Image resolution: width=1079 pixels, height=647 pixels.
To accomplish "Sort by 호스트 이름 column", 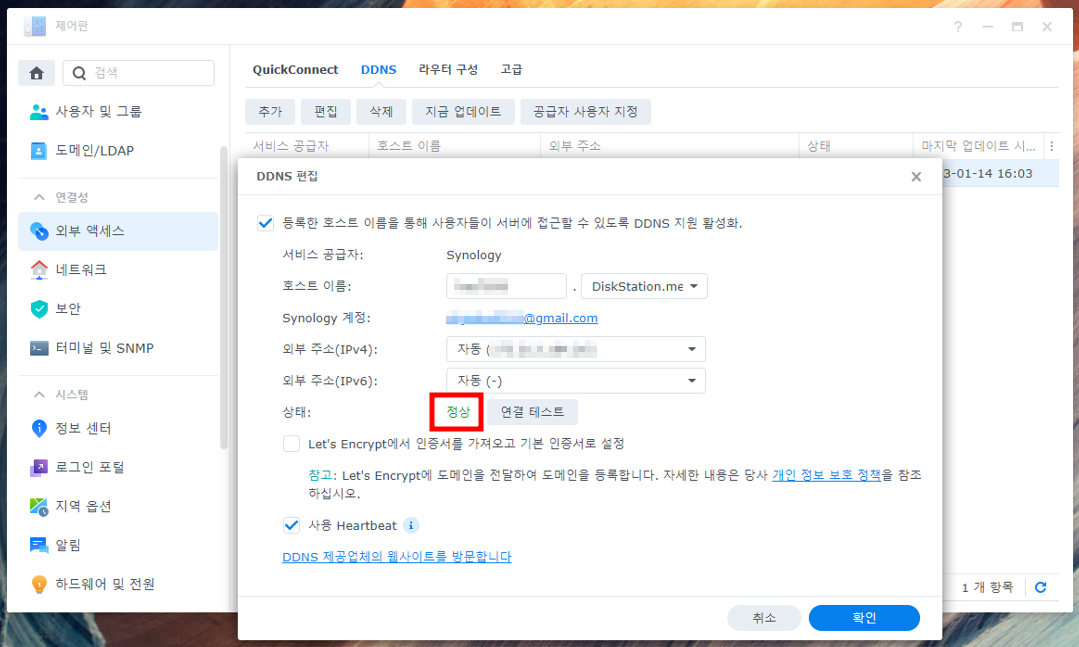I will 455,146.
